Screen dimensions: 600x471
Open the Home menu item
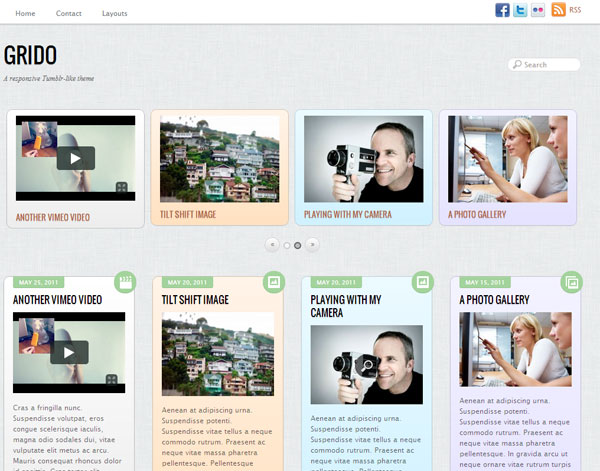tap(25, 13)
